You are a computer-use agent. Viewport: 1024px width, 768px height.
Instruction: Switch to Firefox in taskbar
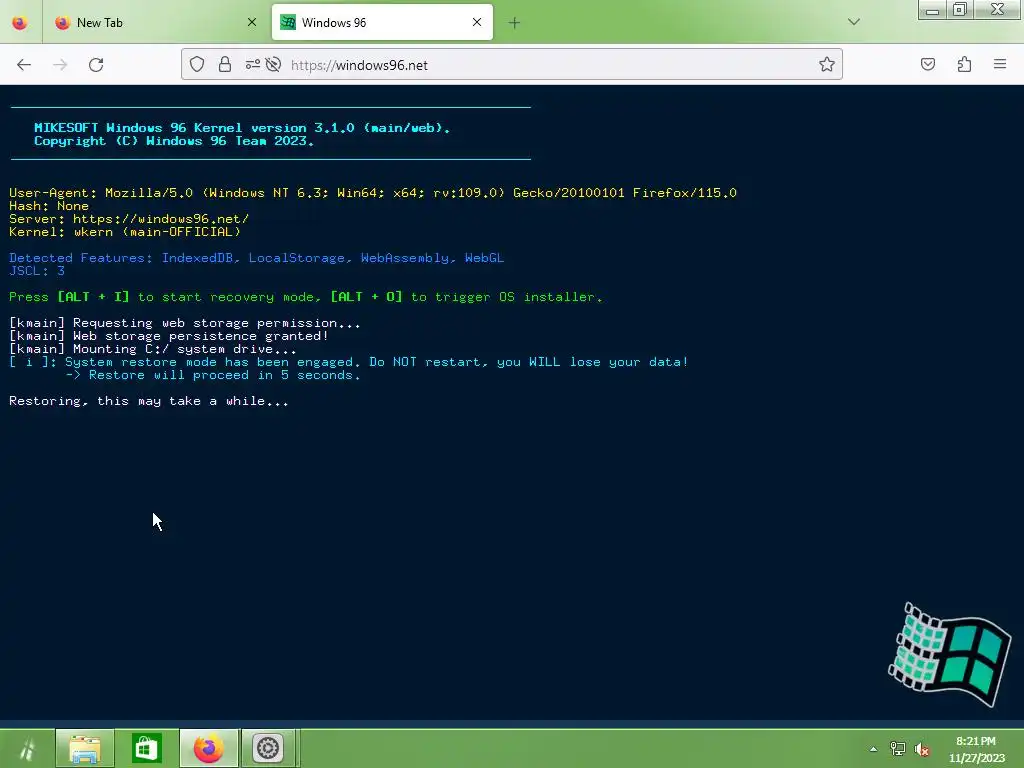coord(209,748)
